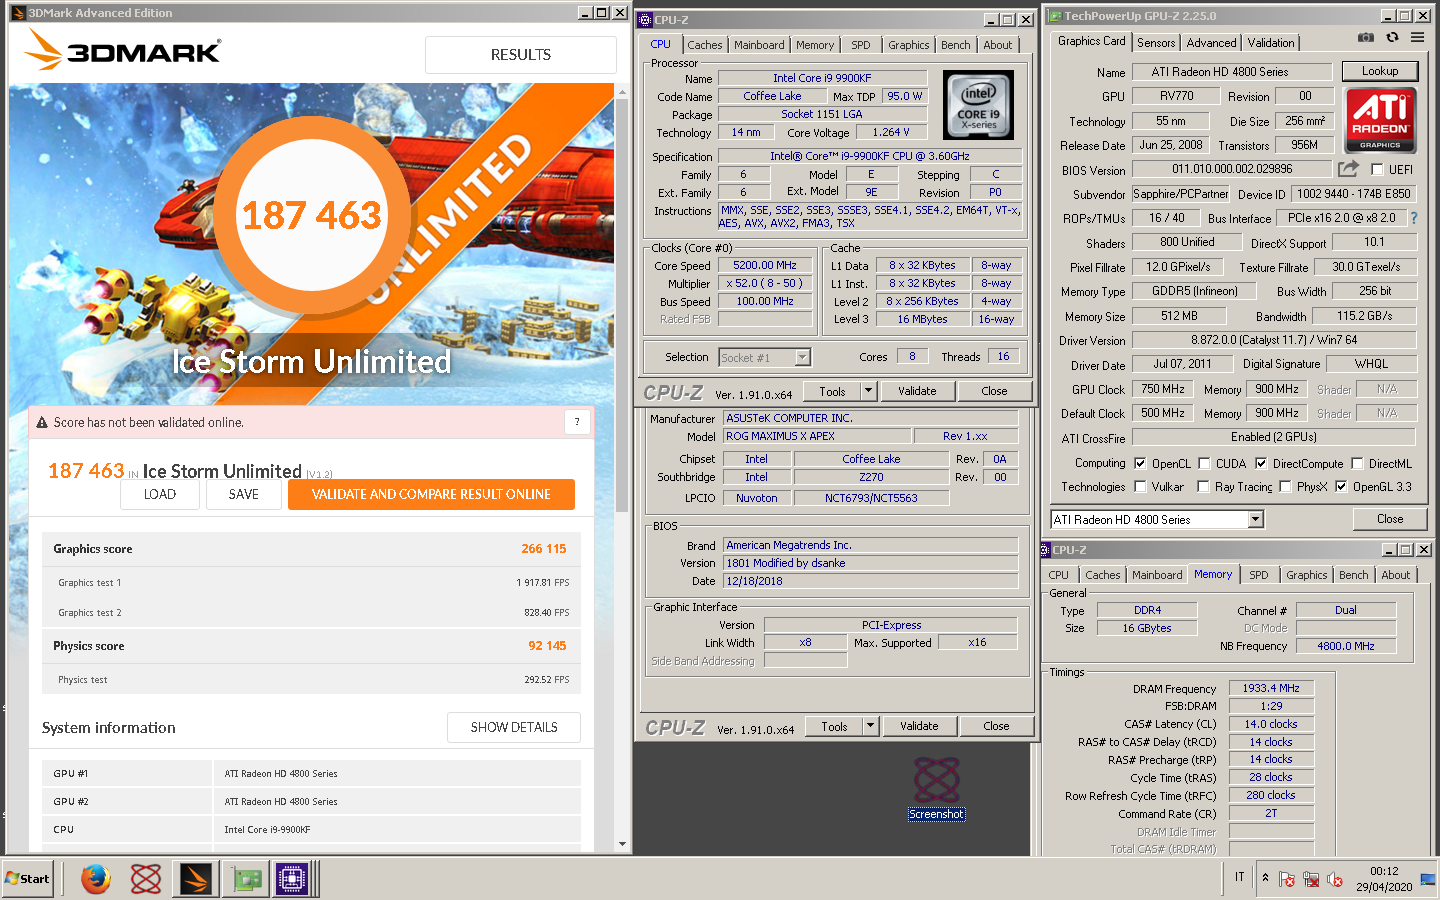Open the ATI Radeon HD 4800 Series GPU dropdown
This screenshot has height=900, width=1440.
pos(1256,520)
